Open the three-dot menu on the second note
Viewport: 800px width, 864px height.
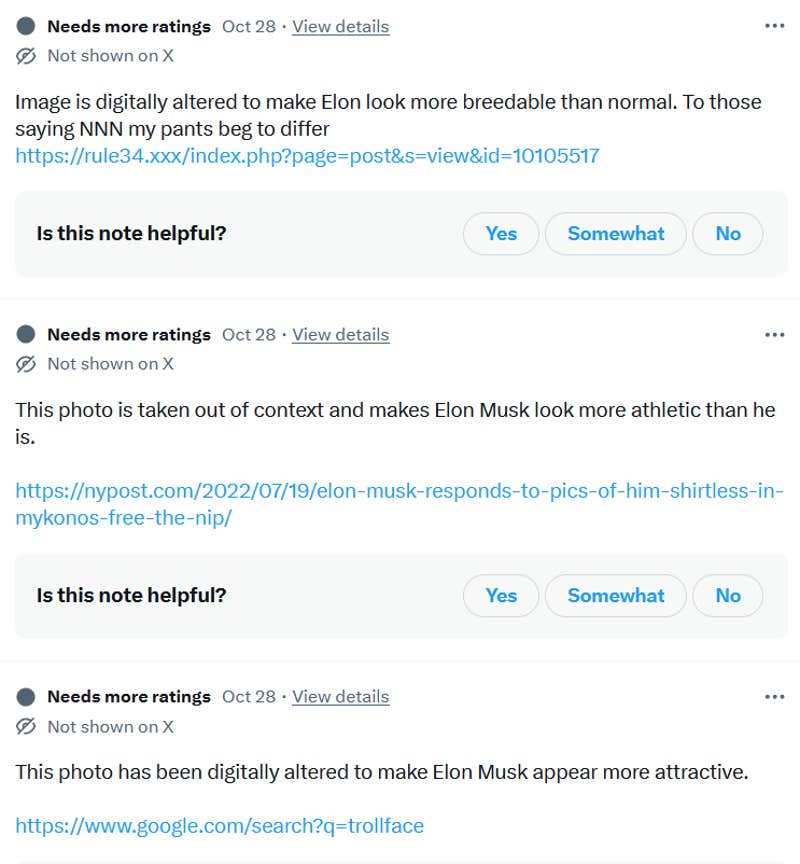pyautogui.click(x=774, y=334)
